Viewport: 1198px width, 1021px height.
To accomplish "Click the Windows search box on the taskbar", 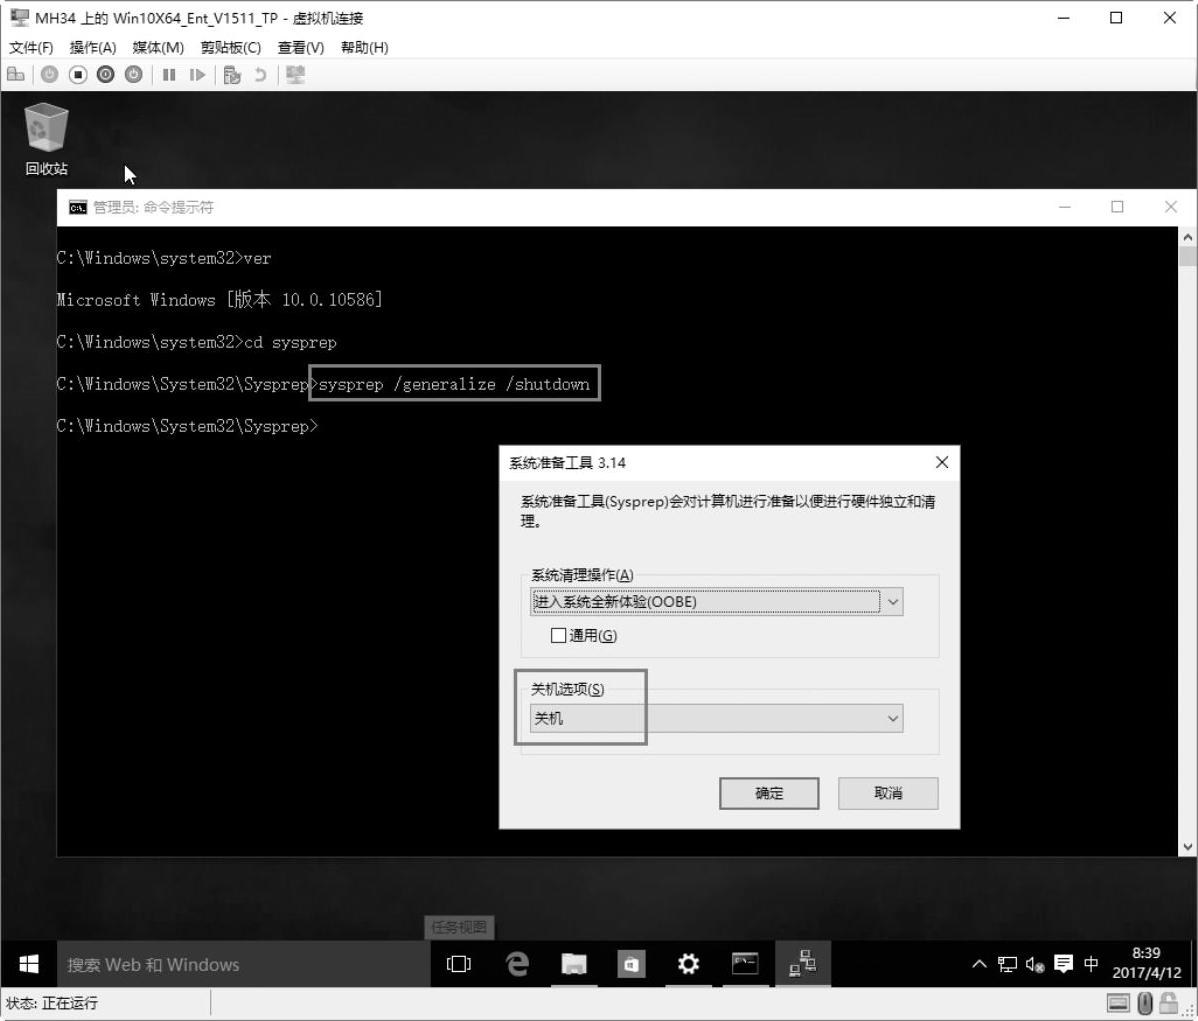I will 242,964.
